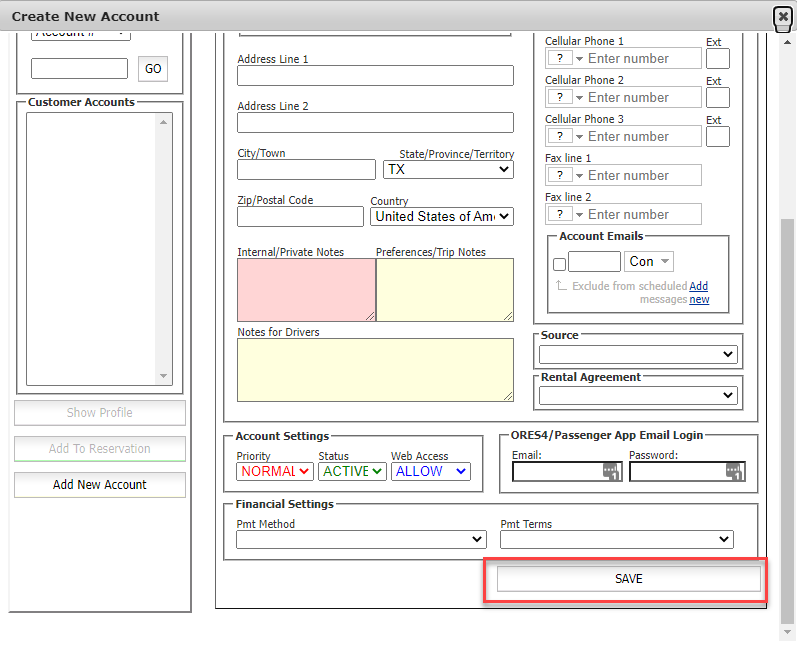The width and height of the screenshot is (797, 645).
Task: Expand the State/Province/Territory dropdown showing TX
Action: click(448, 170)
